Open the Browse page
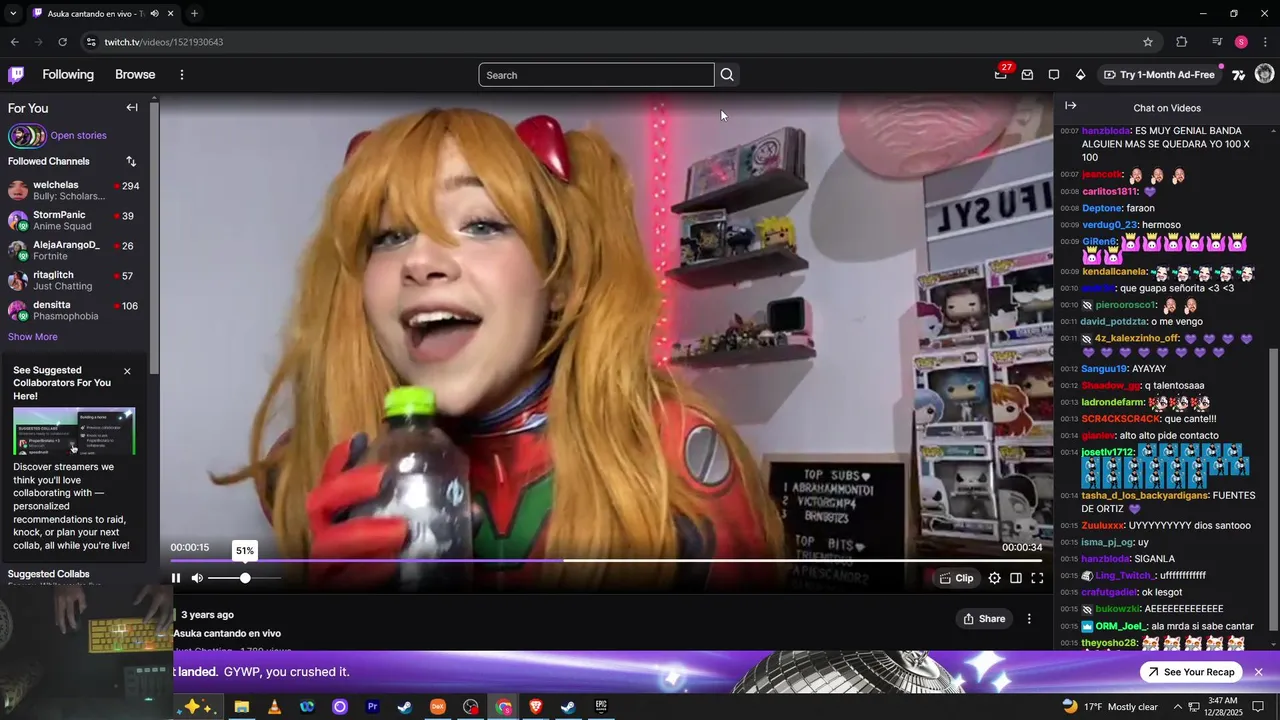Screen dimensions: 1280x720 [x=135, y=75]
